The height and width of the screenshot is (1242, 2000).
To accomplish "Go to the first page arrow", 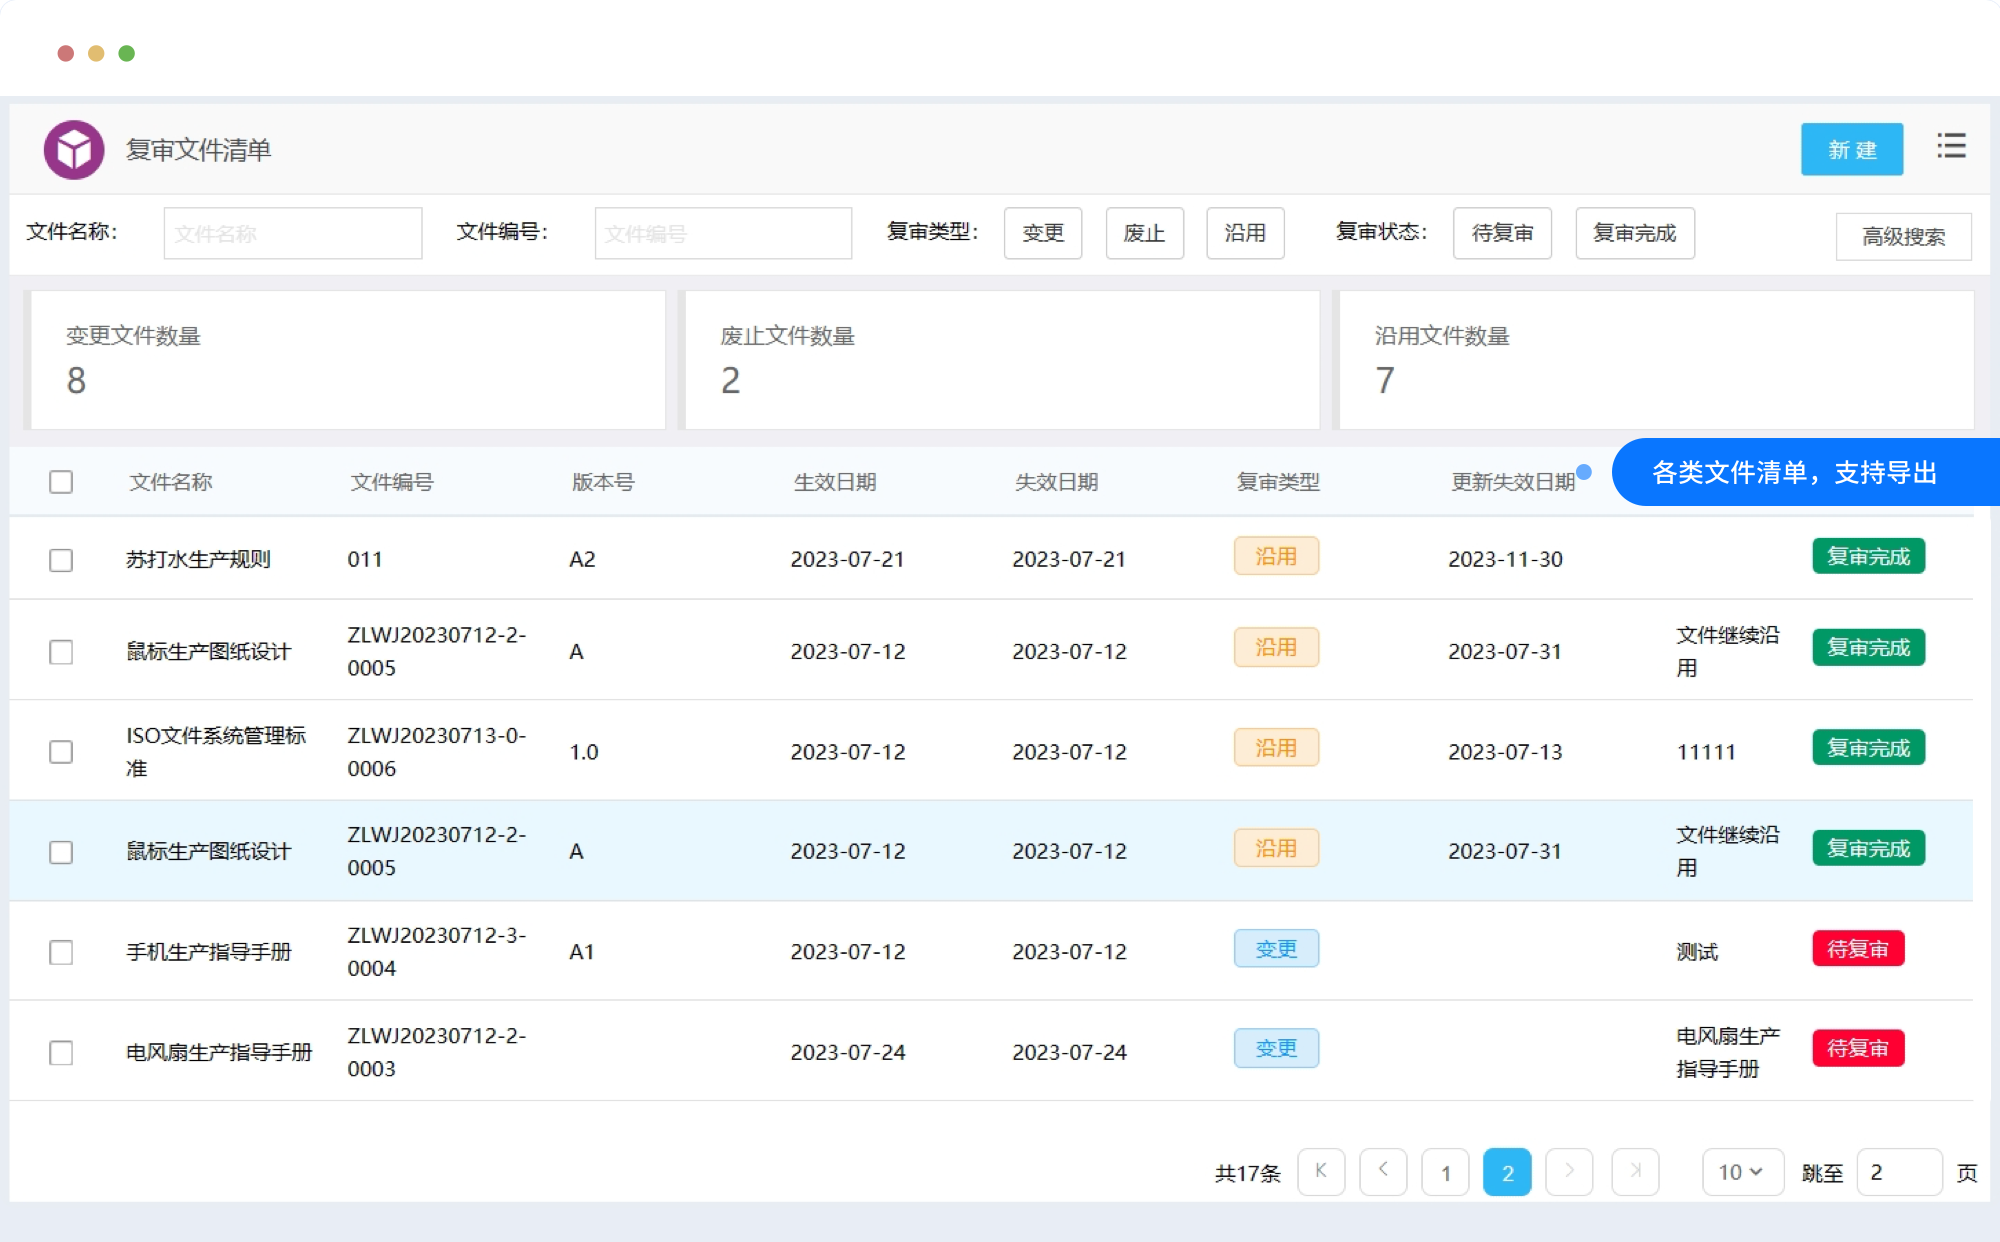I will 1320,1171.
